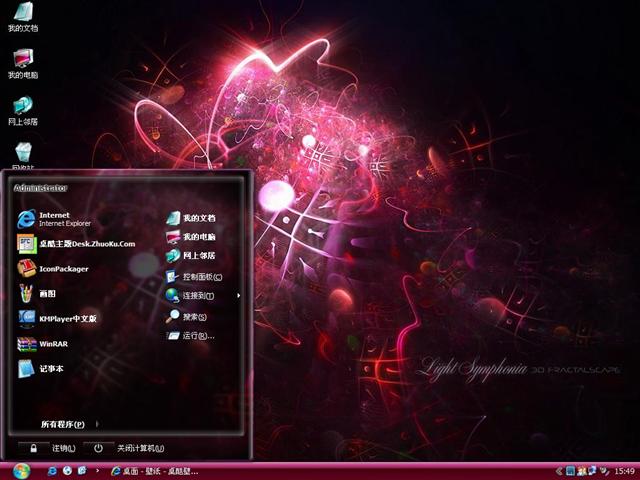Click the first system tray icon
The image size is (640, 480).
click(x=570, y=471)
